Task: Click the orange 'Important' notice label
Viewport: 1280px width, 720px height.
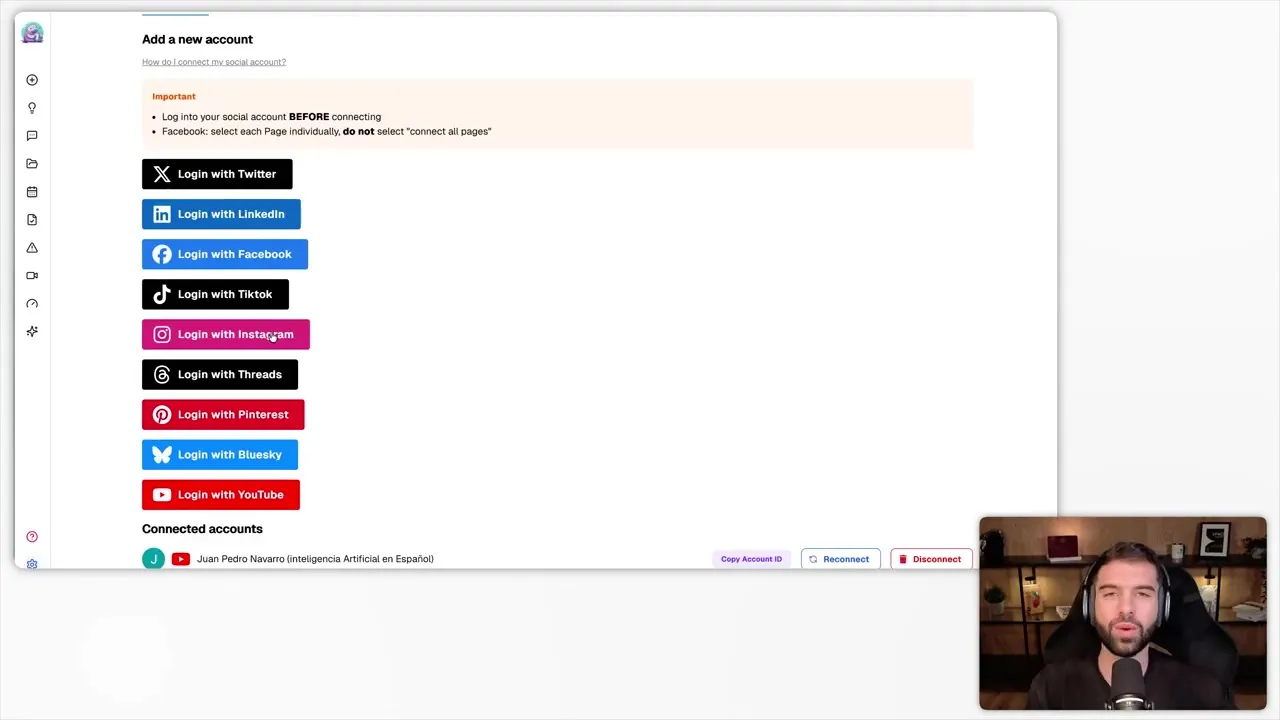Action: pos(174,96)
